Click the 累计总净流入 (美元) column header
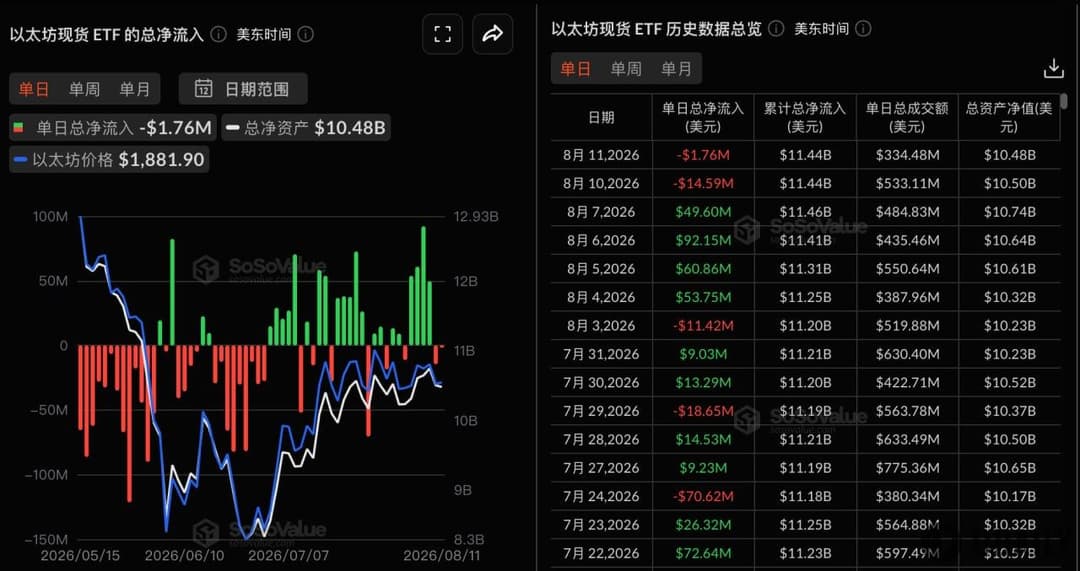This screenshot has width=1080, height=571. pyautogui.click(x=805, y=117)
